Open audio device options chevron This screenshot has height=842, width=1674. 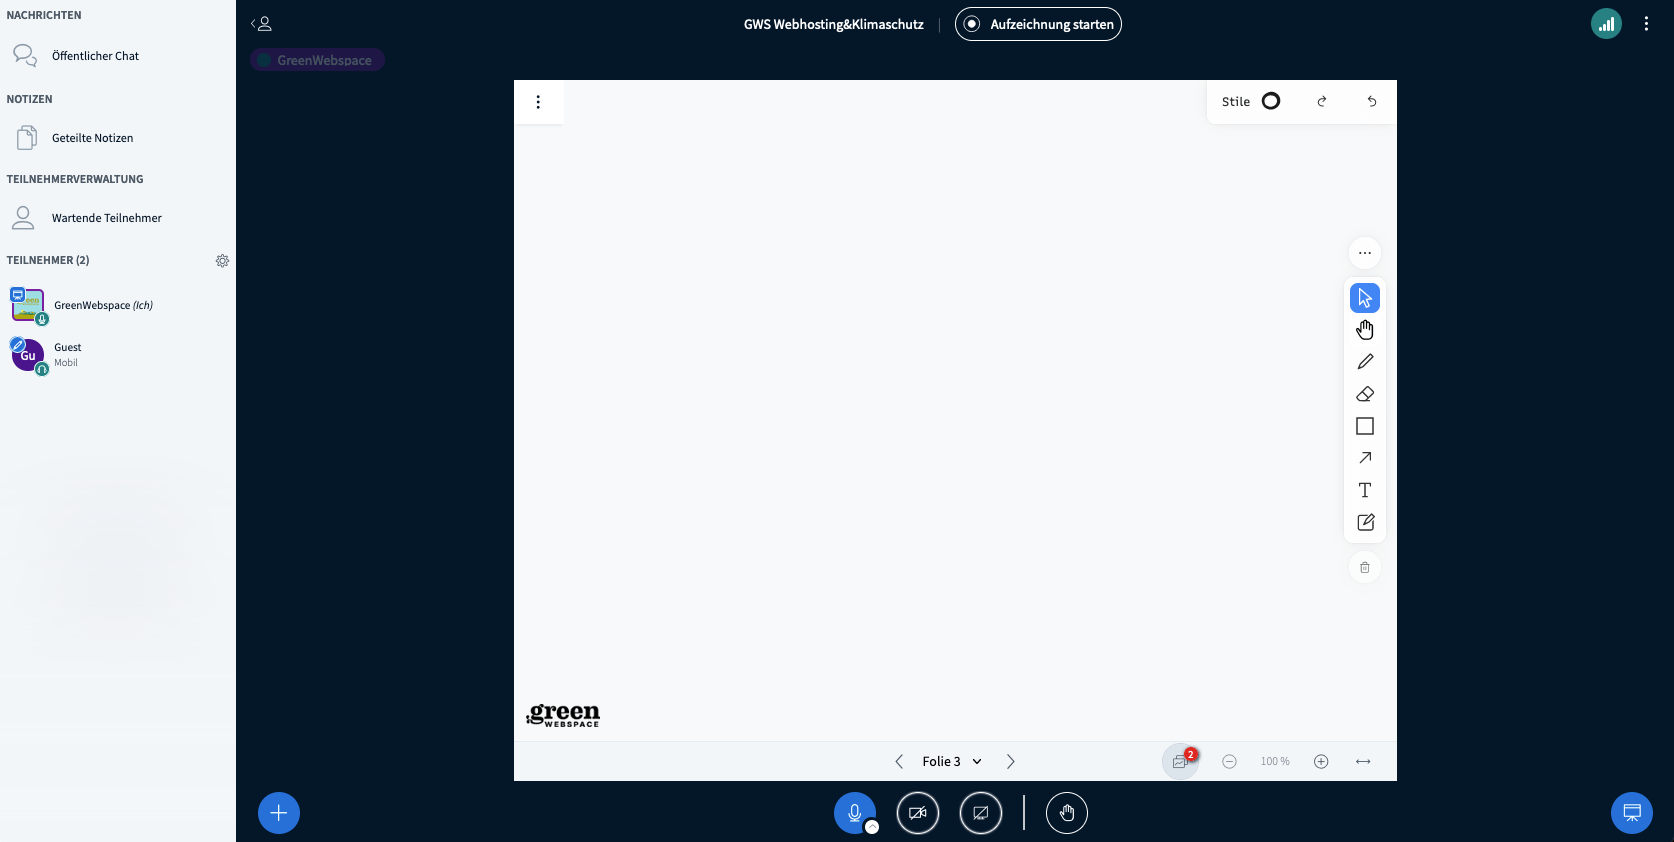(872, 827)
